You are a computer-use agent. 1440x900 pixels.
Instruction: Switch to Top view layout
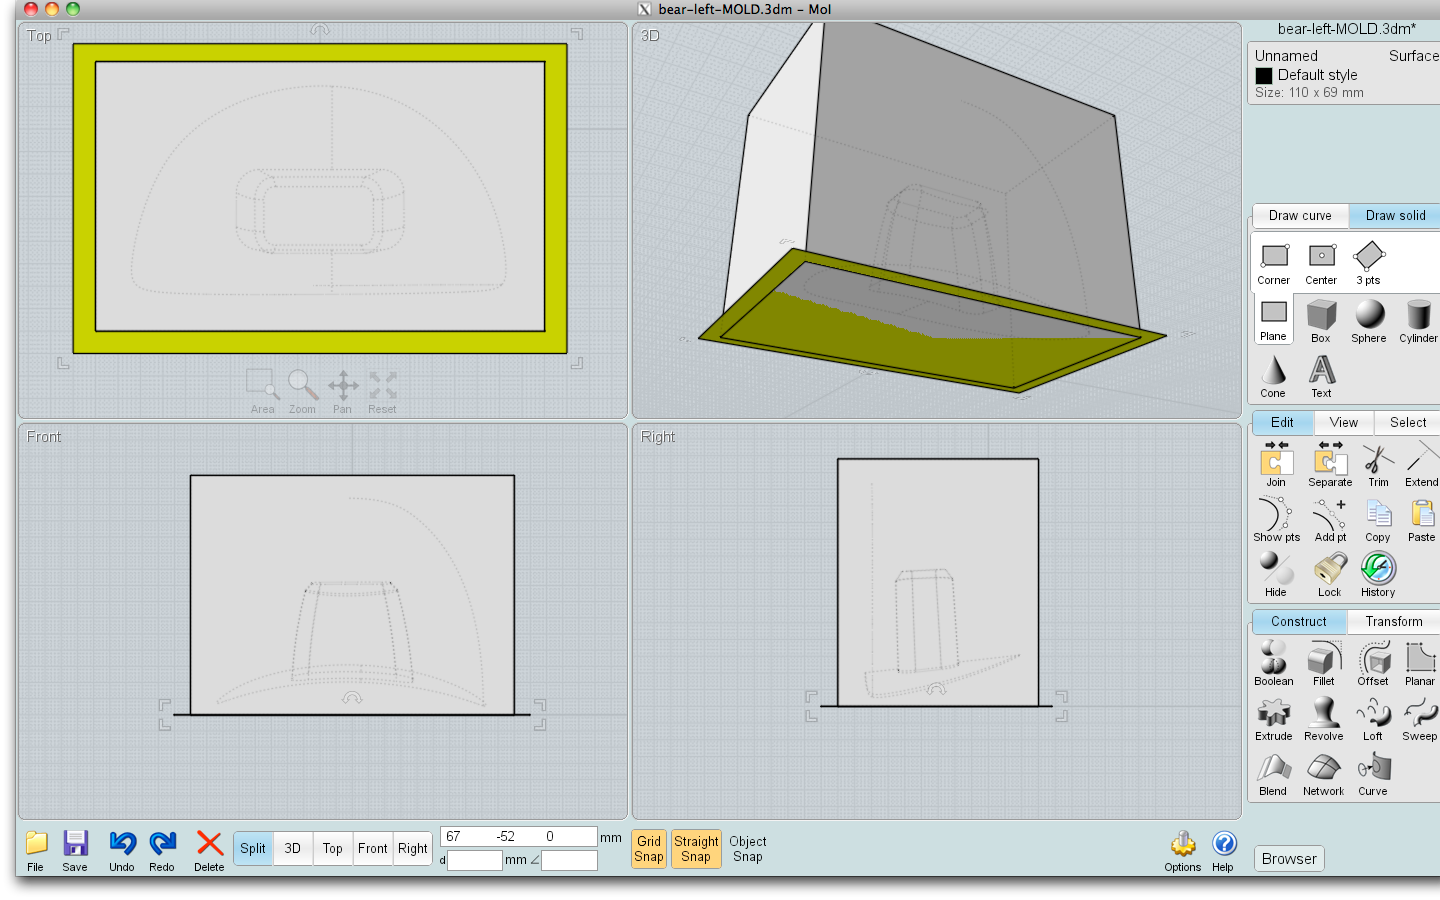[x=333, y=848]
